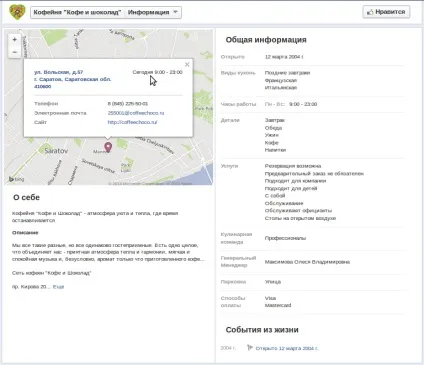This screenshot has width=424, height=365.
Task: Open the event link Открыто 12 марта 2004 г.
Action: [x=287, y=348]
